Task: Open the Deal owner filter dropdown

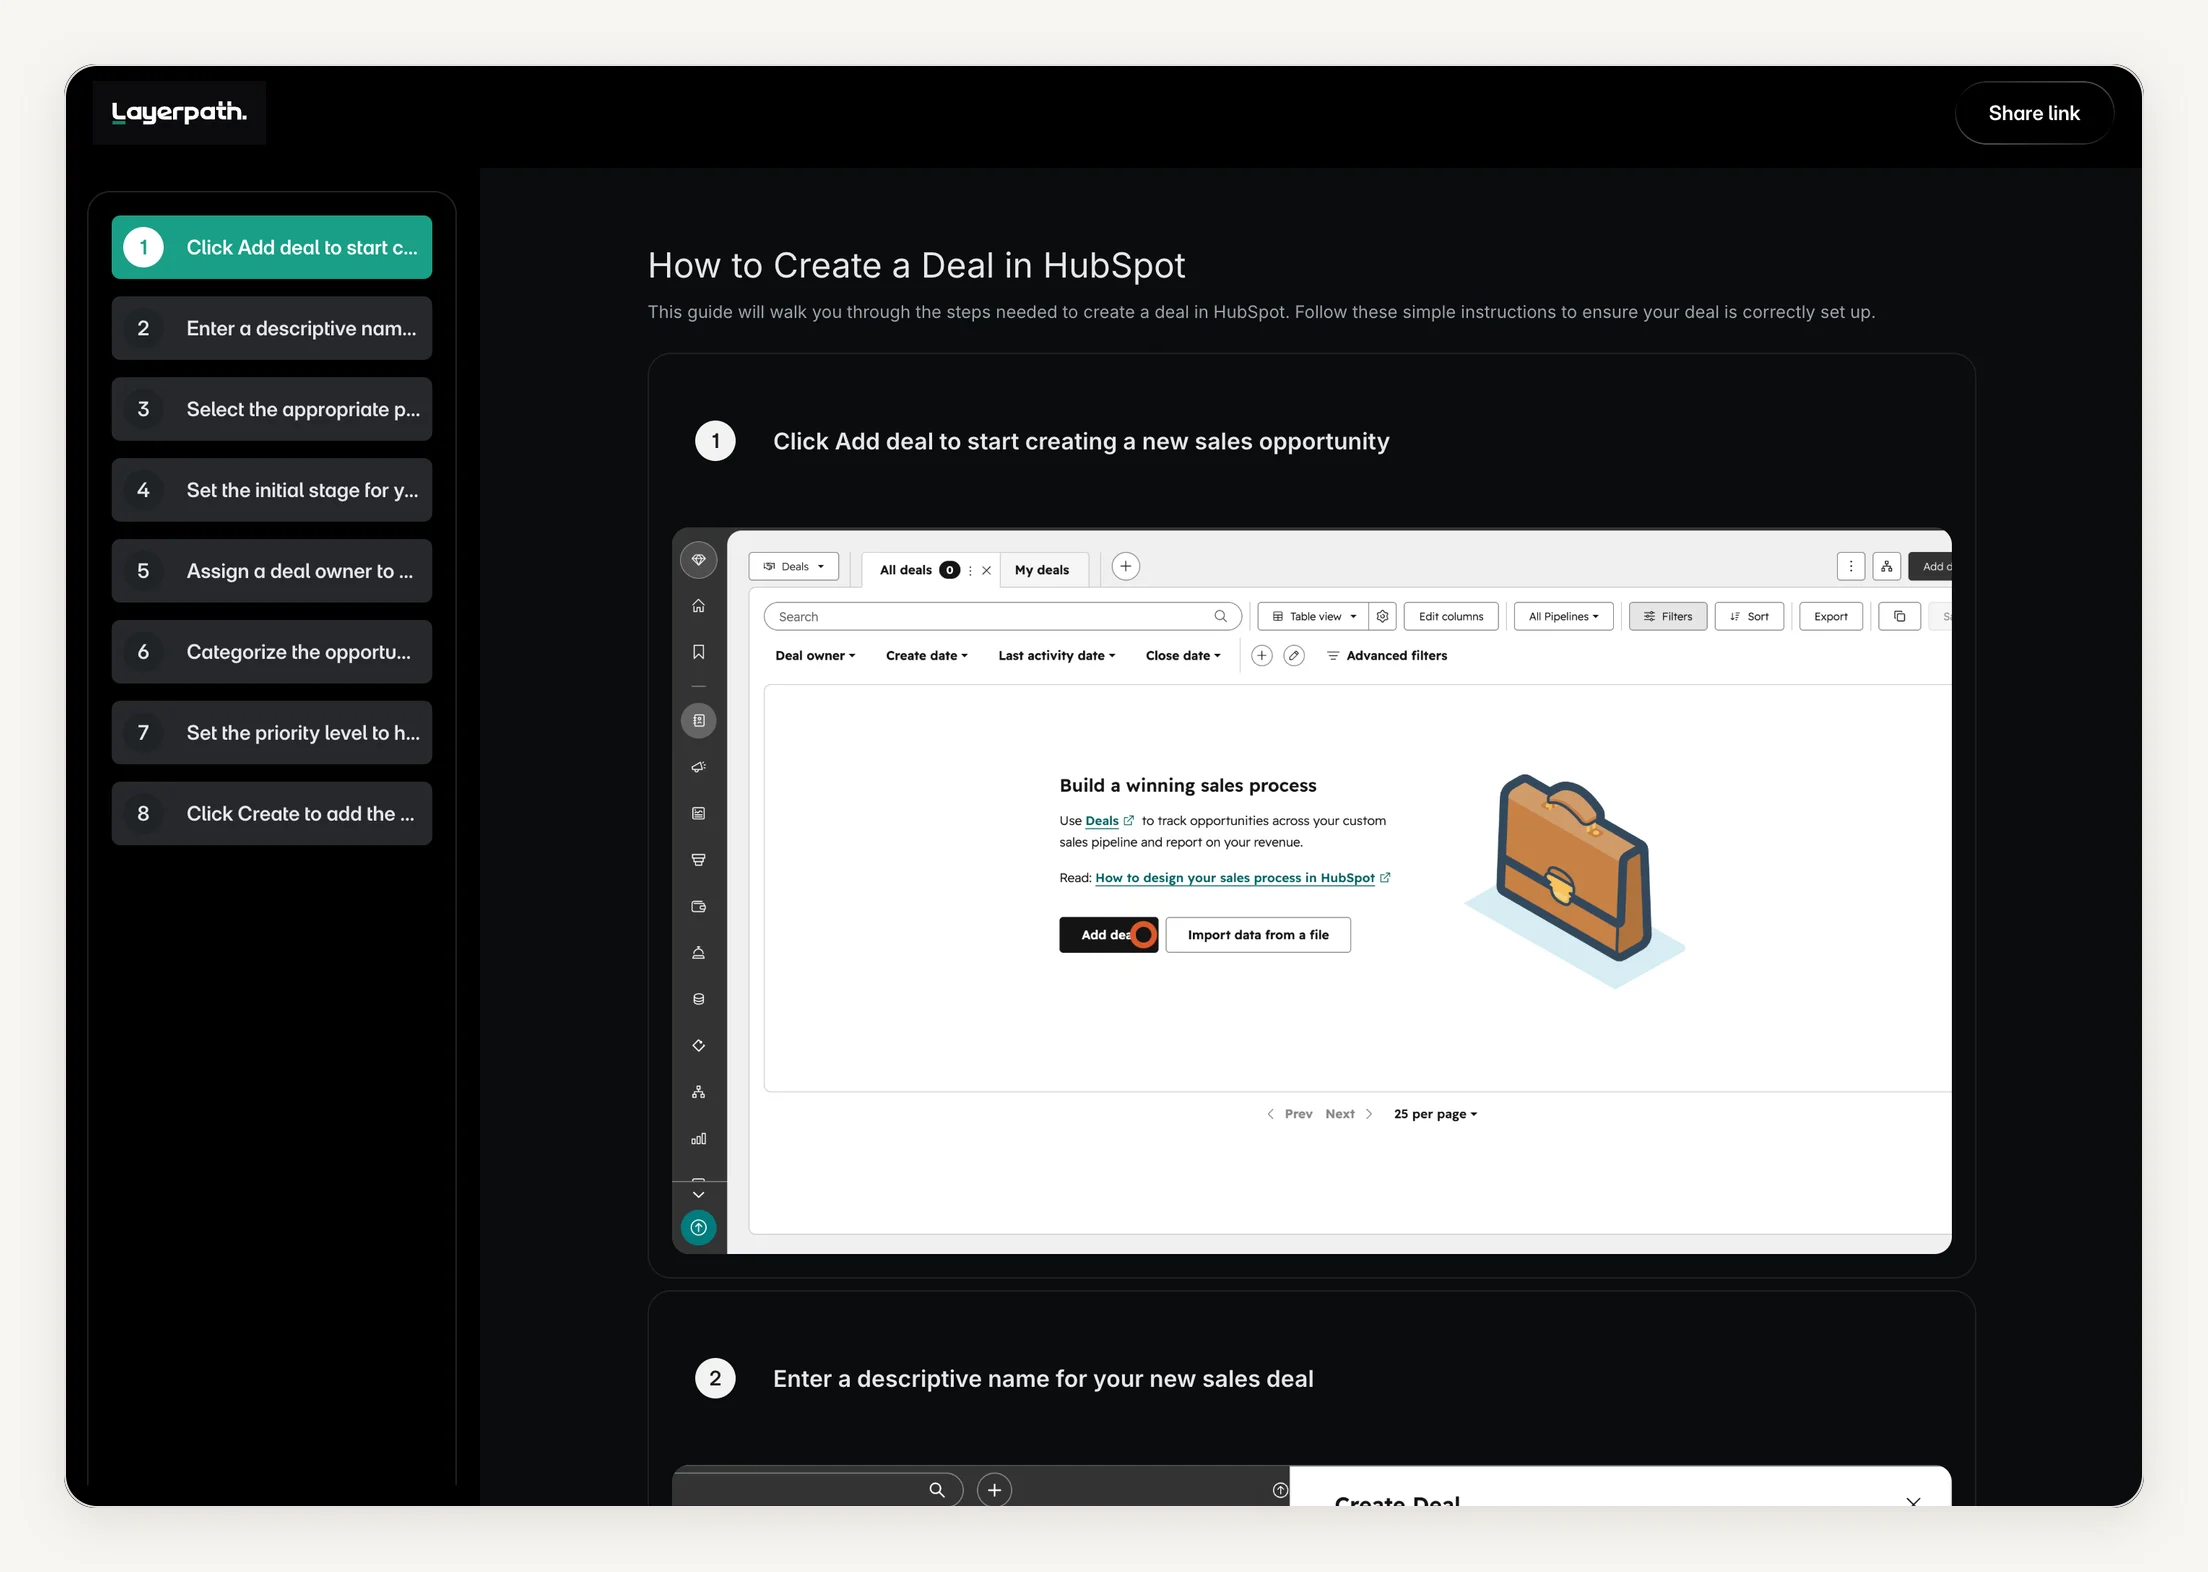Action: click(815, 655)
